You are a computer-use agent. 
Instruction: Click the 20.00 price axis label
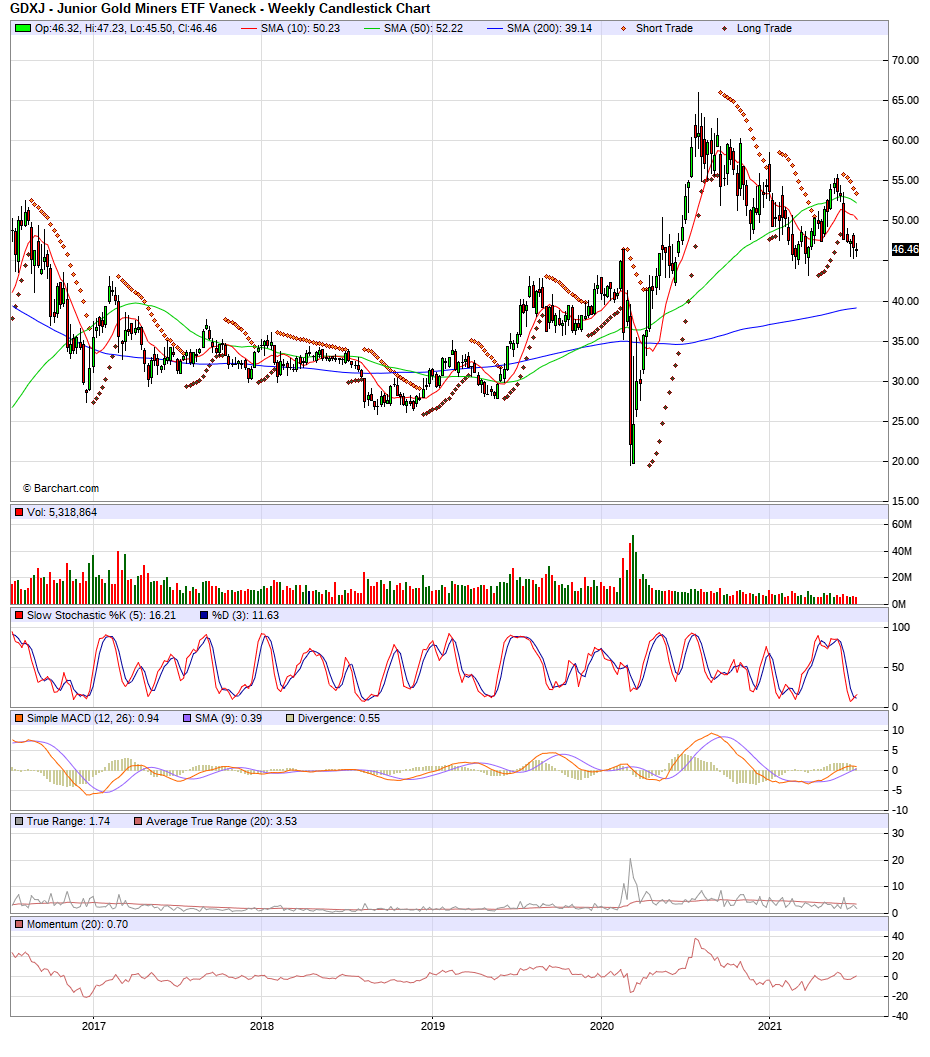pos(905,462)
